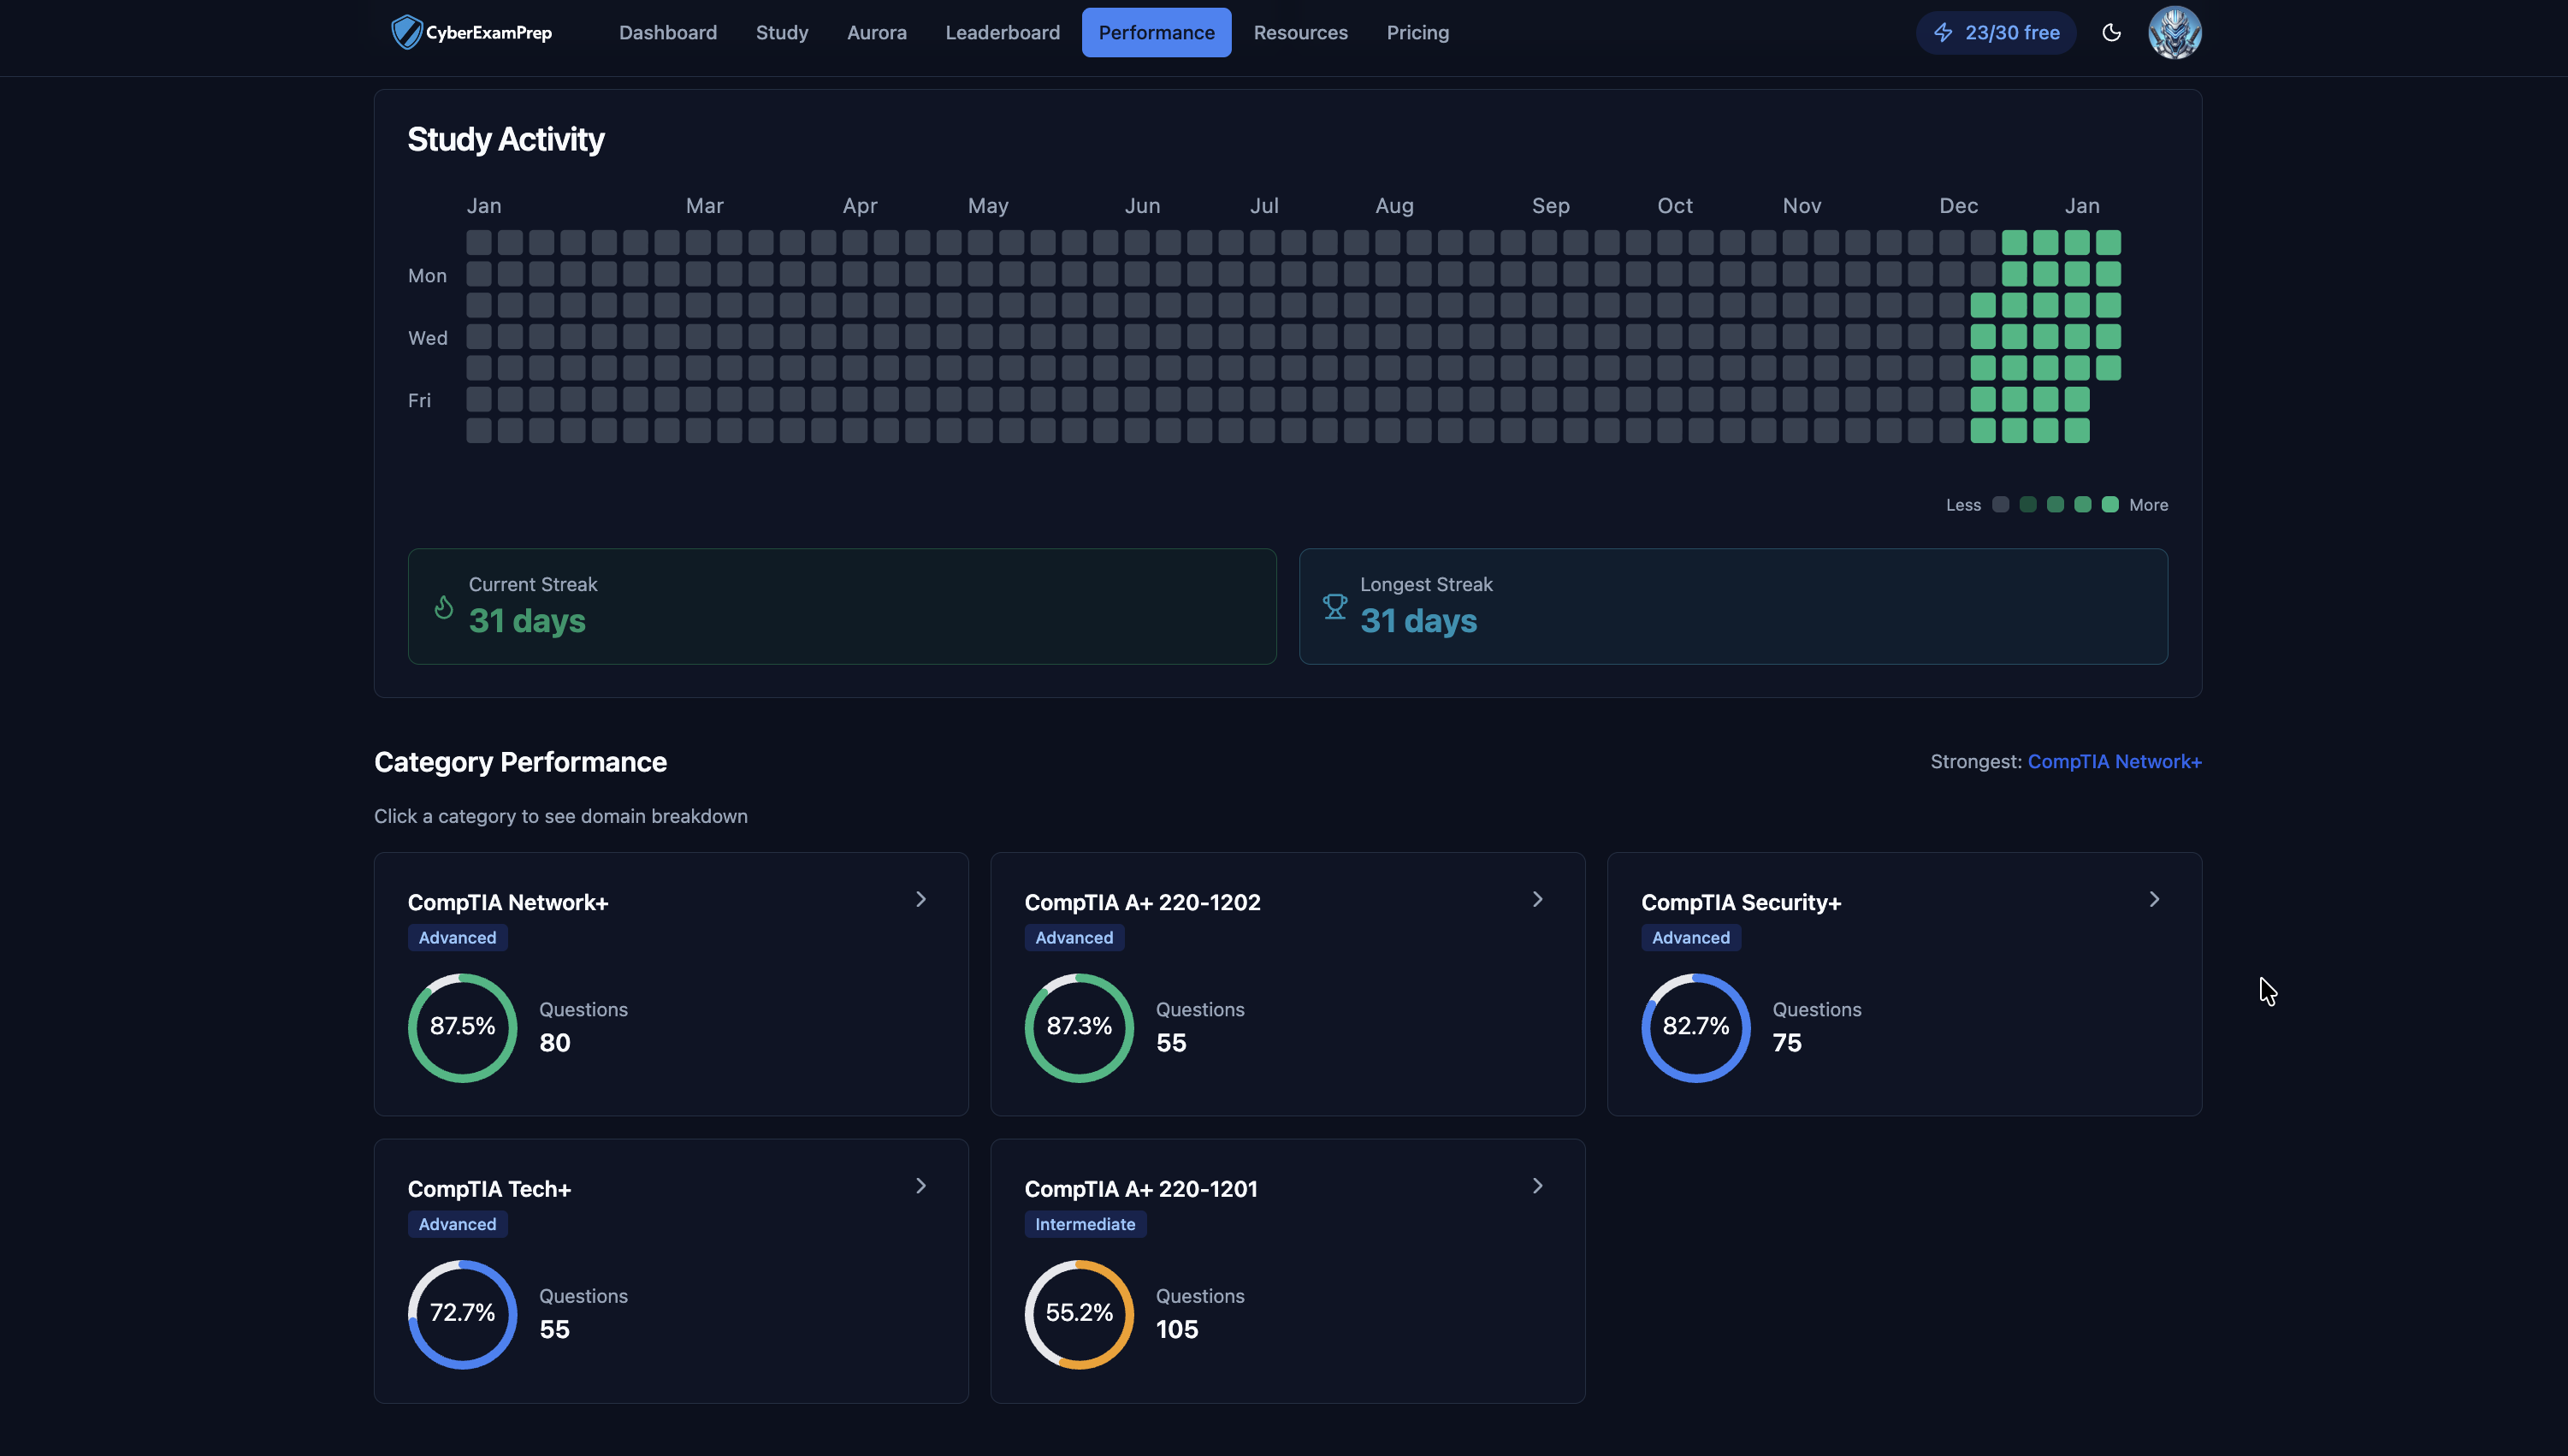The image size is (2568, 1456).
Task: Click the Advanced badge on Network+ card
Action: pos(457,937)
